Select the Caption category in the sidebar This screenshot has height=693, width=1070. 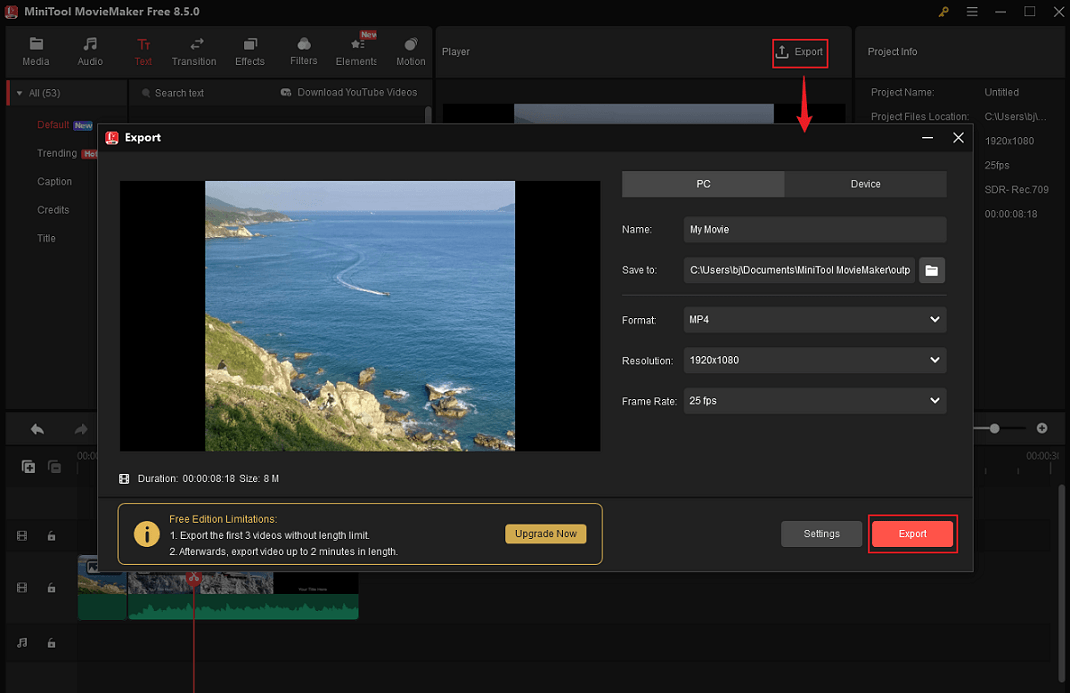click(x=55, y=181)
